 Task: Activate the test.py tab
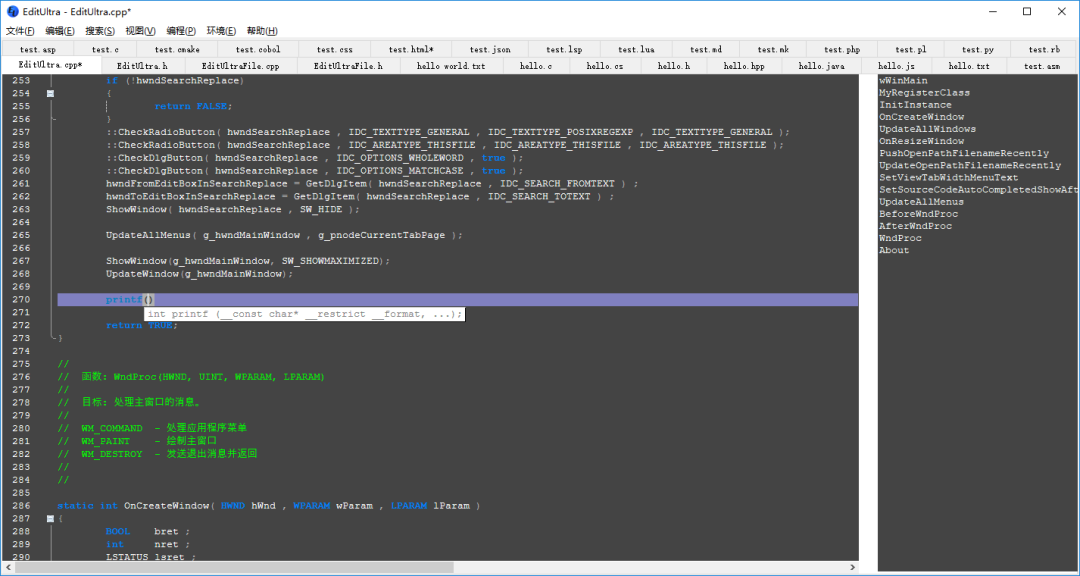[978, 50]
